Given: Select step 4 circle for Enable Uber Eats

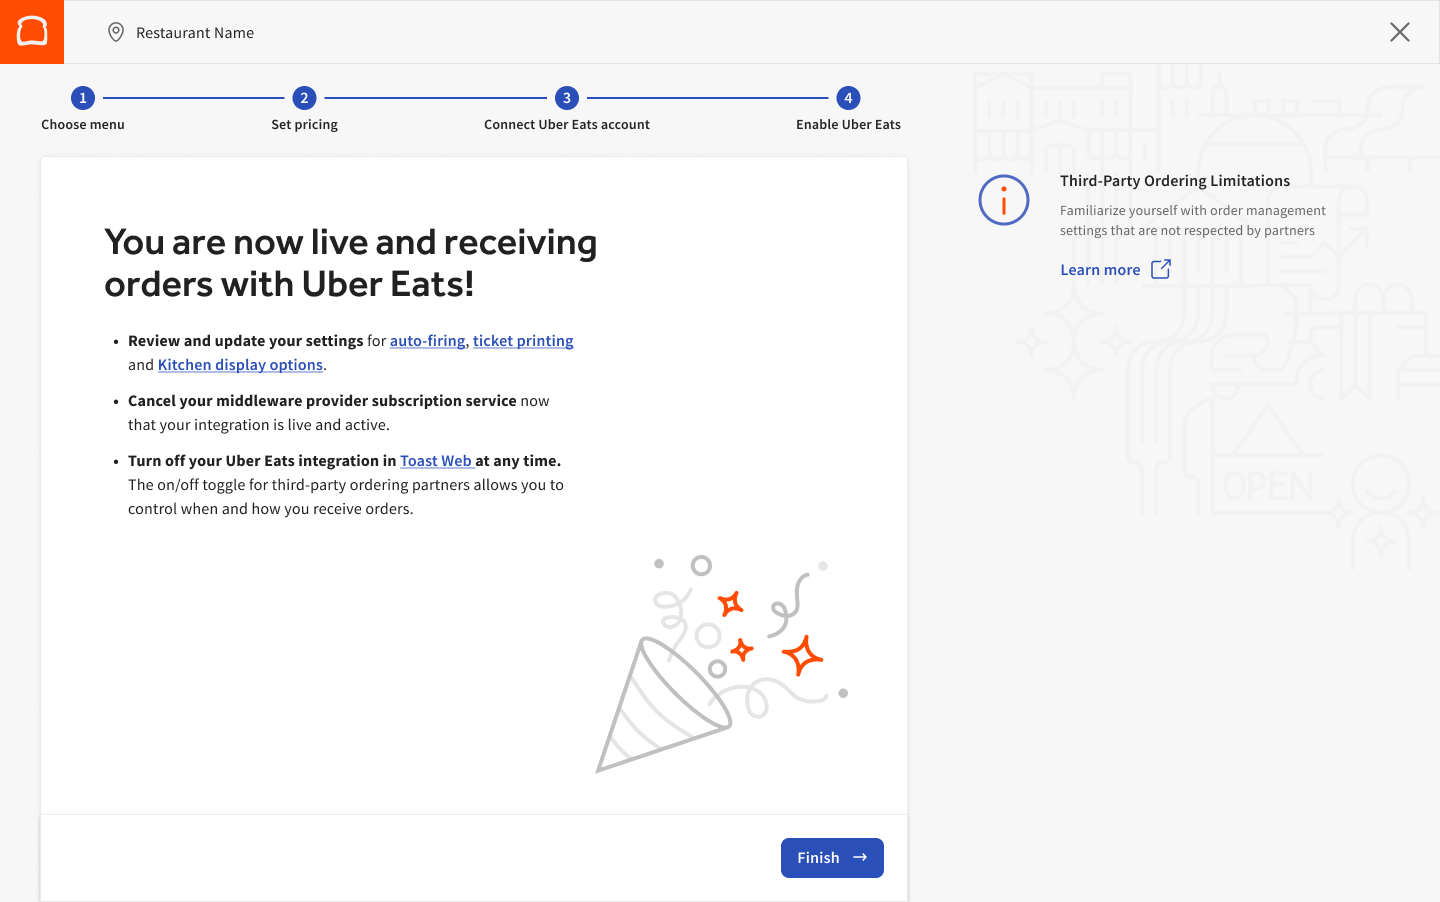Looking at the screenshot, I should [x=847, y=98].
